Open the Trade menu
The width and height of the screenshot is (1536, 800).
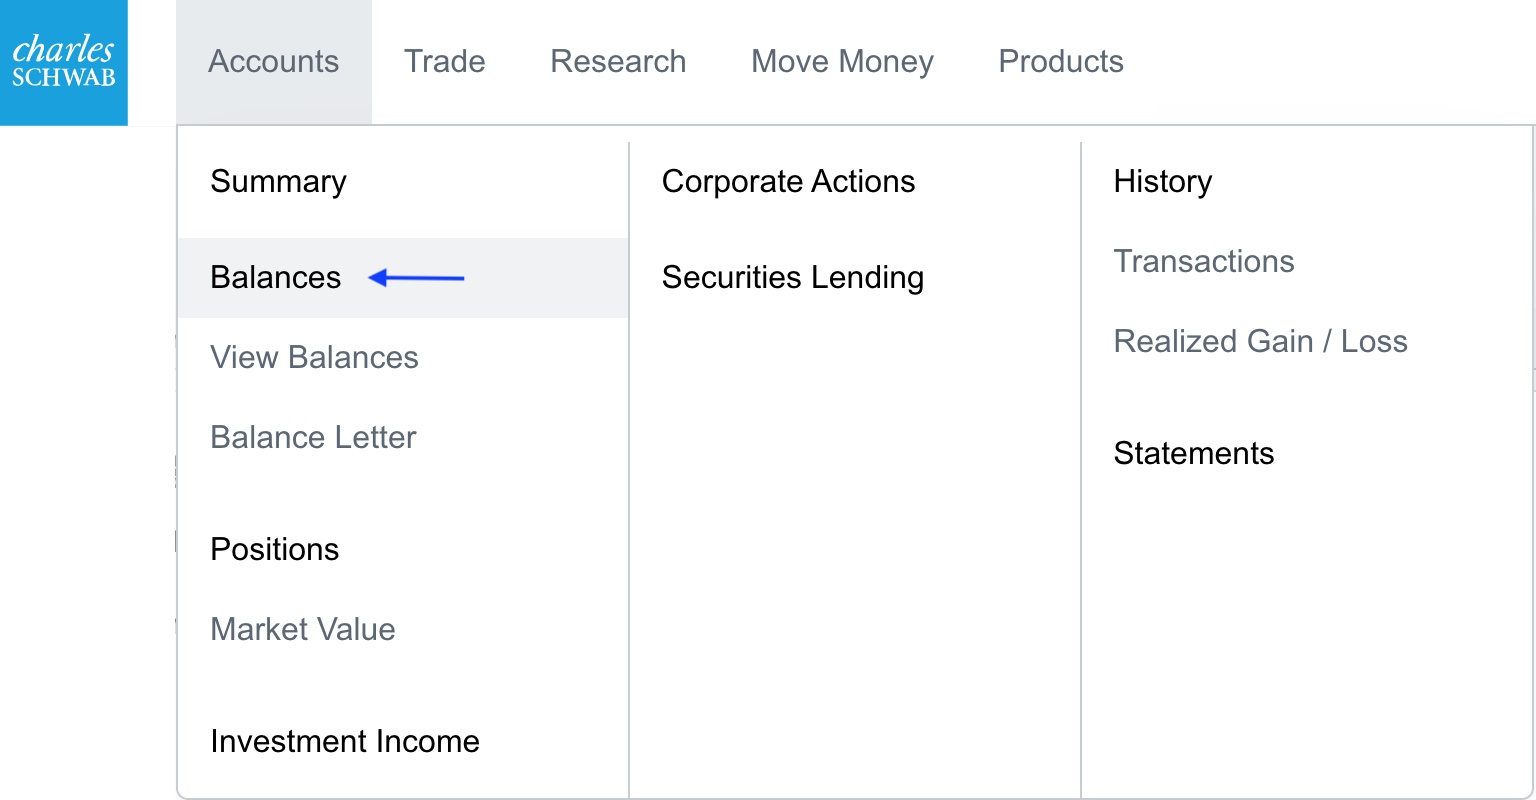pos(444,62)
